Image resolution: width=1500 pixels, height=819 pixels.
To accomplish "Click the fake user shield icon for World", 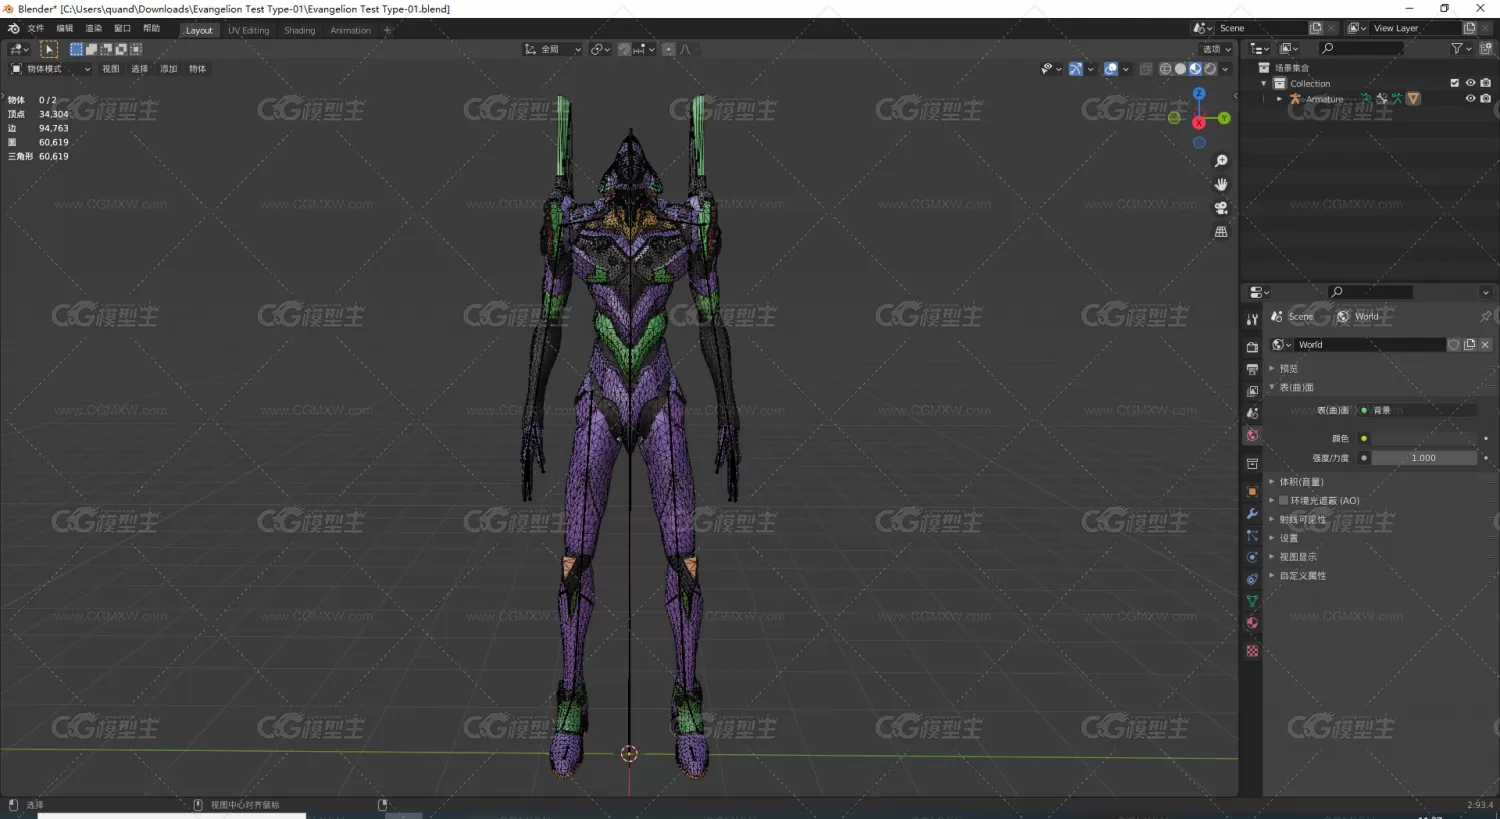I will coord(1454,344).
